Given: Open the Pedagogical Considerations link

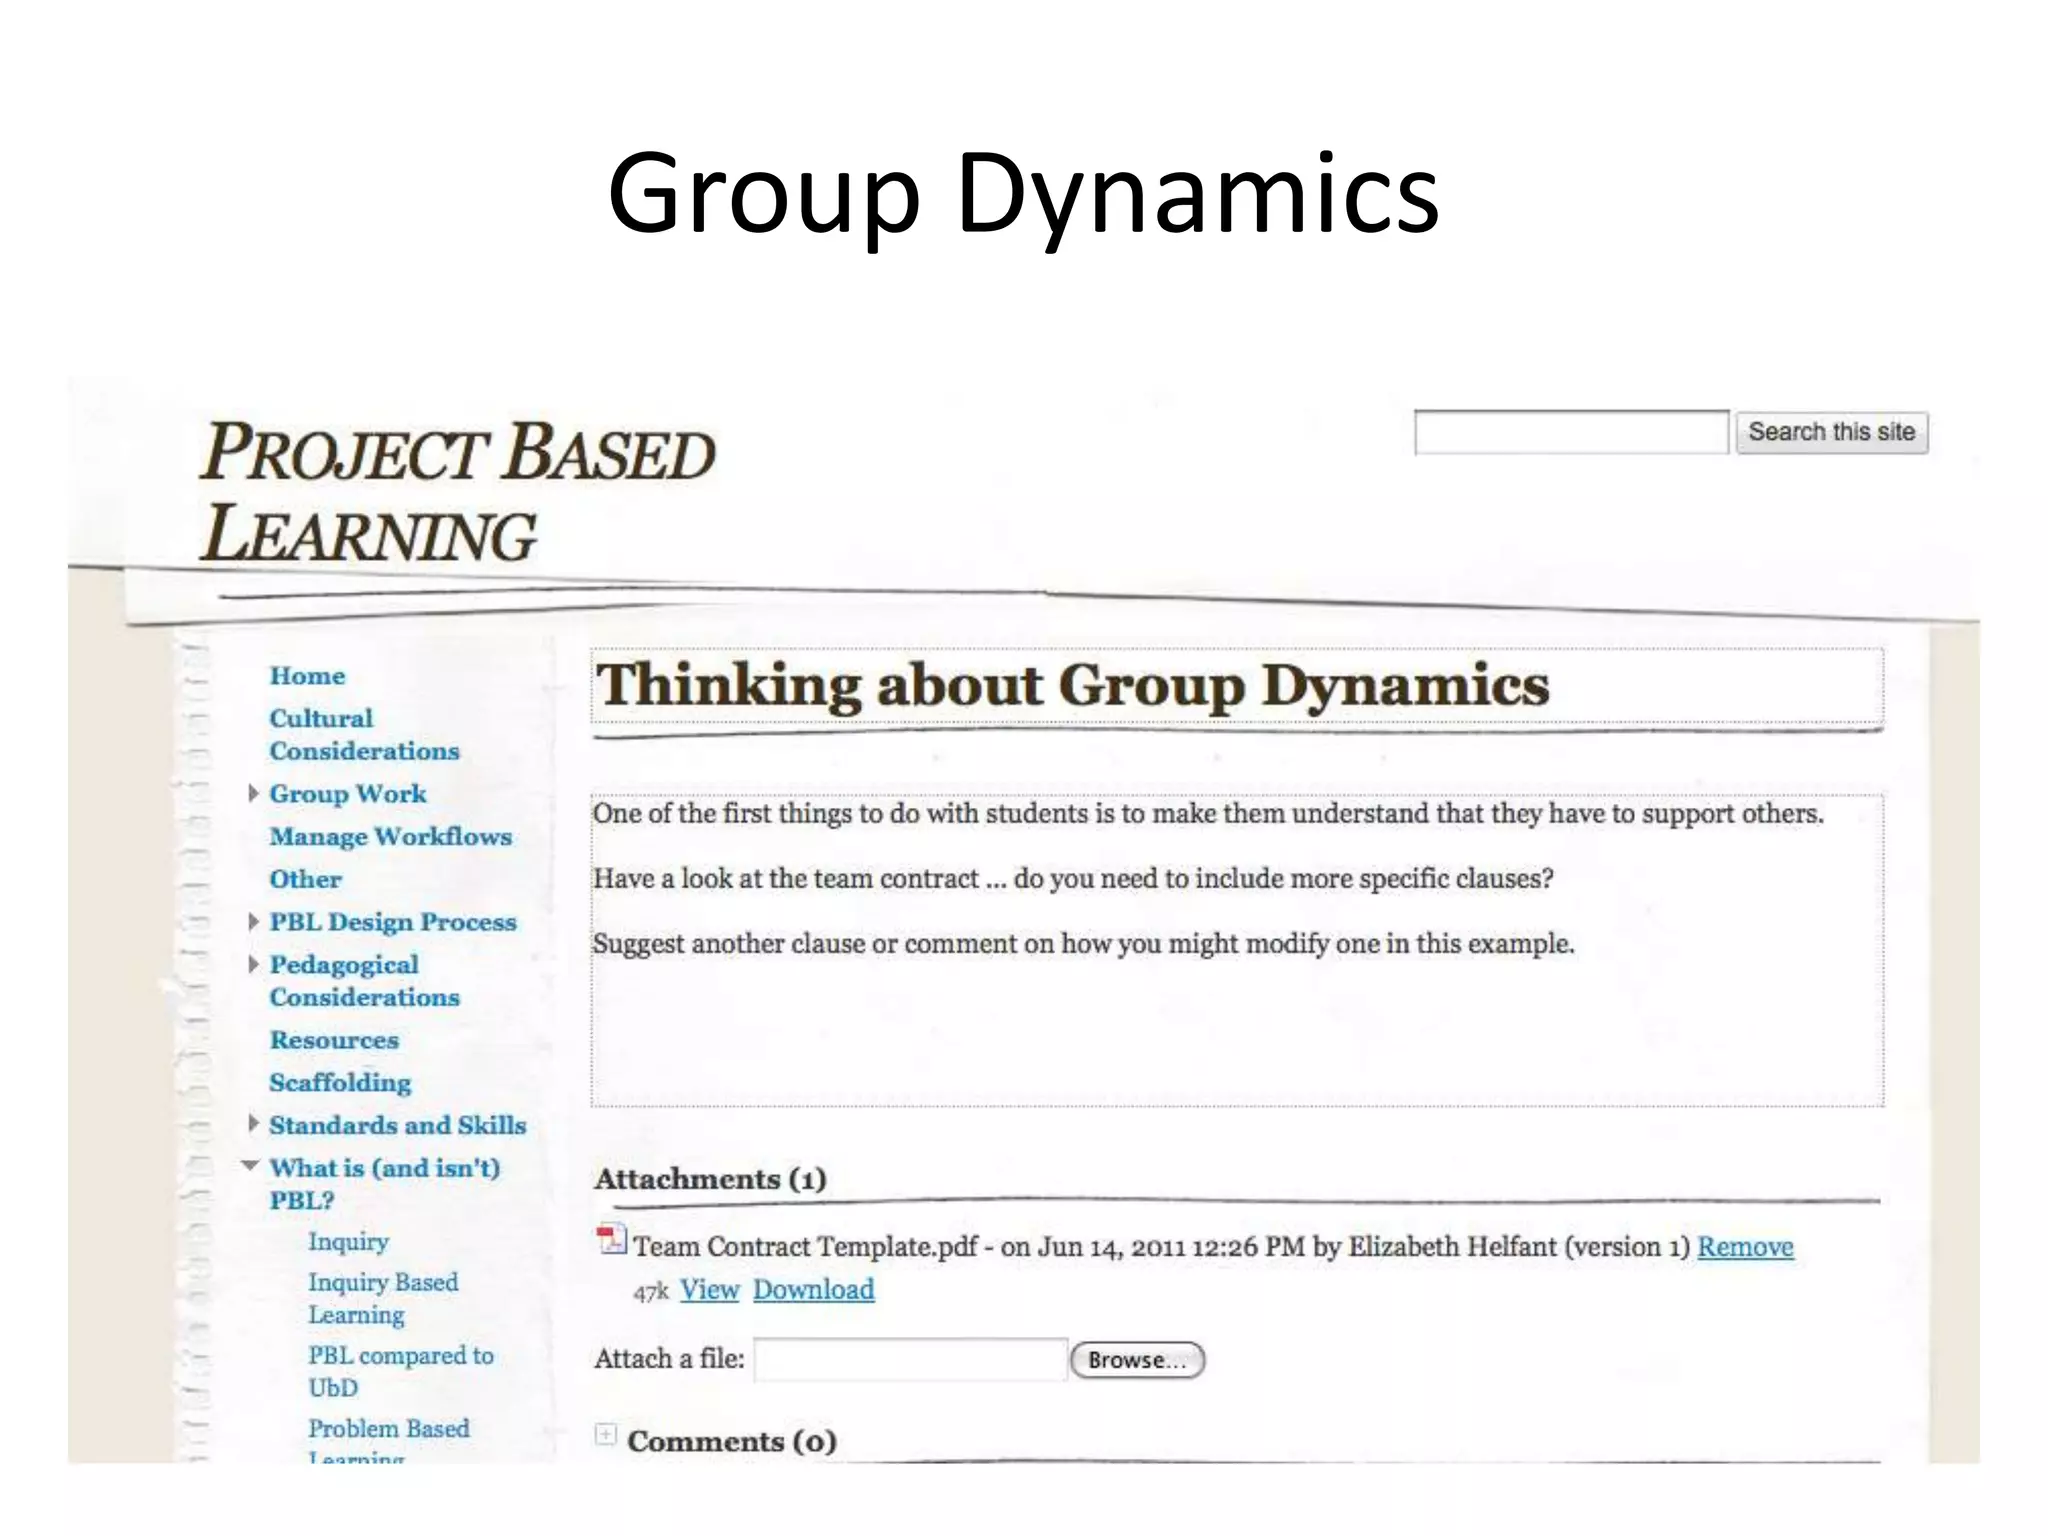Looking at the screenshot, I should coord(364,981).
